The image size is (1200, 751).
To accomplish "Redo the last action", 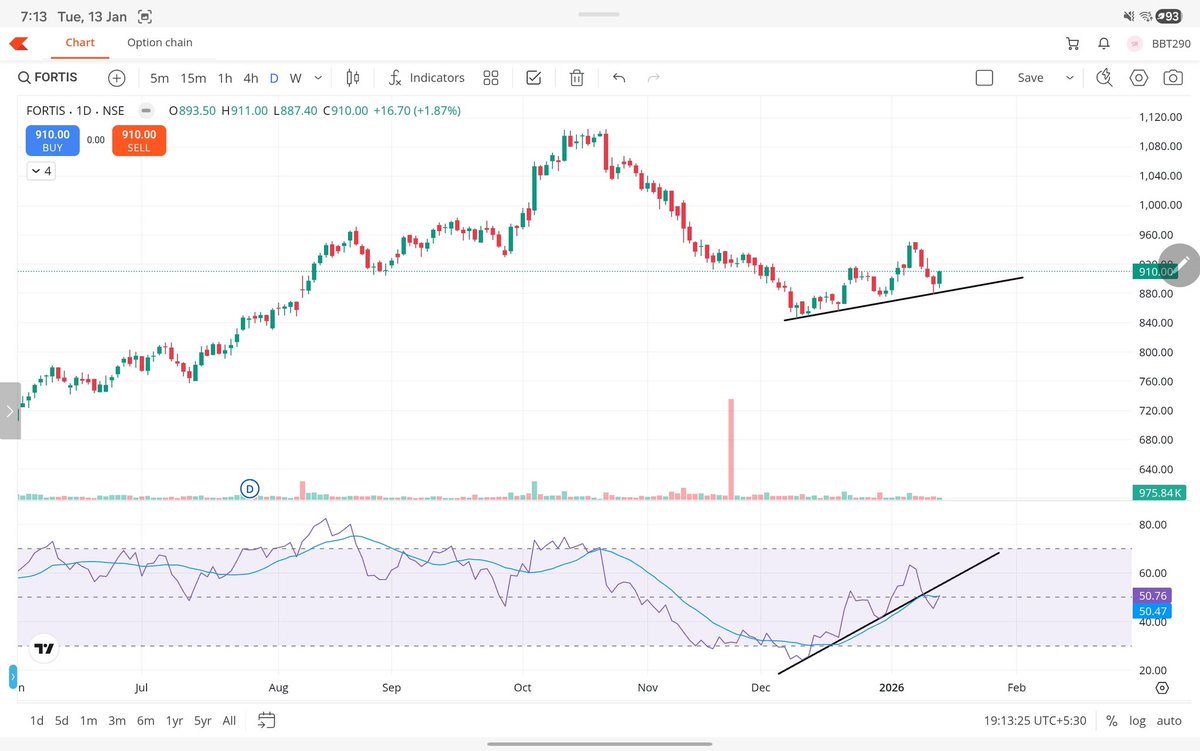I will click(654, 78).
